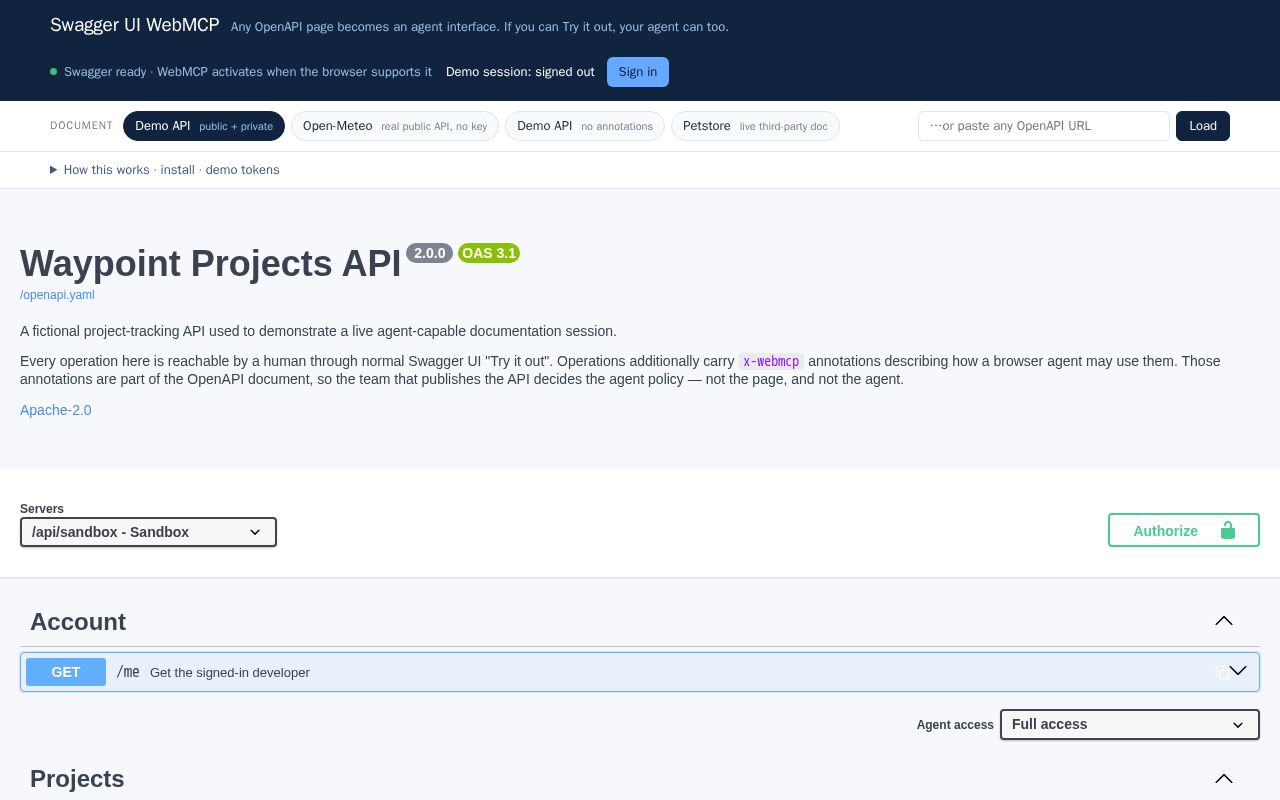Click the x-webmcp code label
The height and width of the screenshot is (800, 1280).
[x=771, y=361]
